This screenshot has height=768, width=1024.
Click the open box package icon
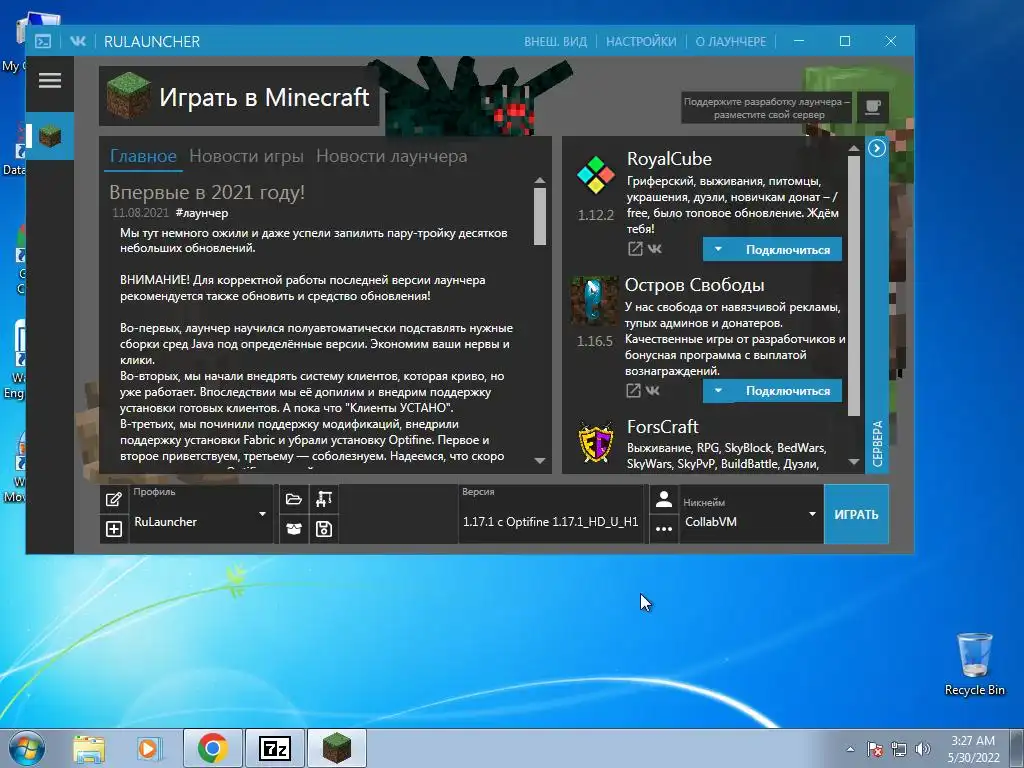[294, 529]
